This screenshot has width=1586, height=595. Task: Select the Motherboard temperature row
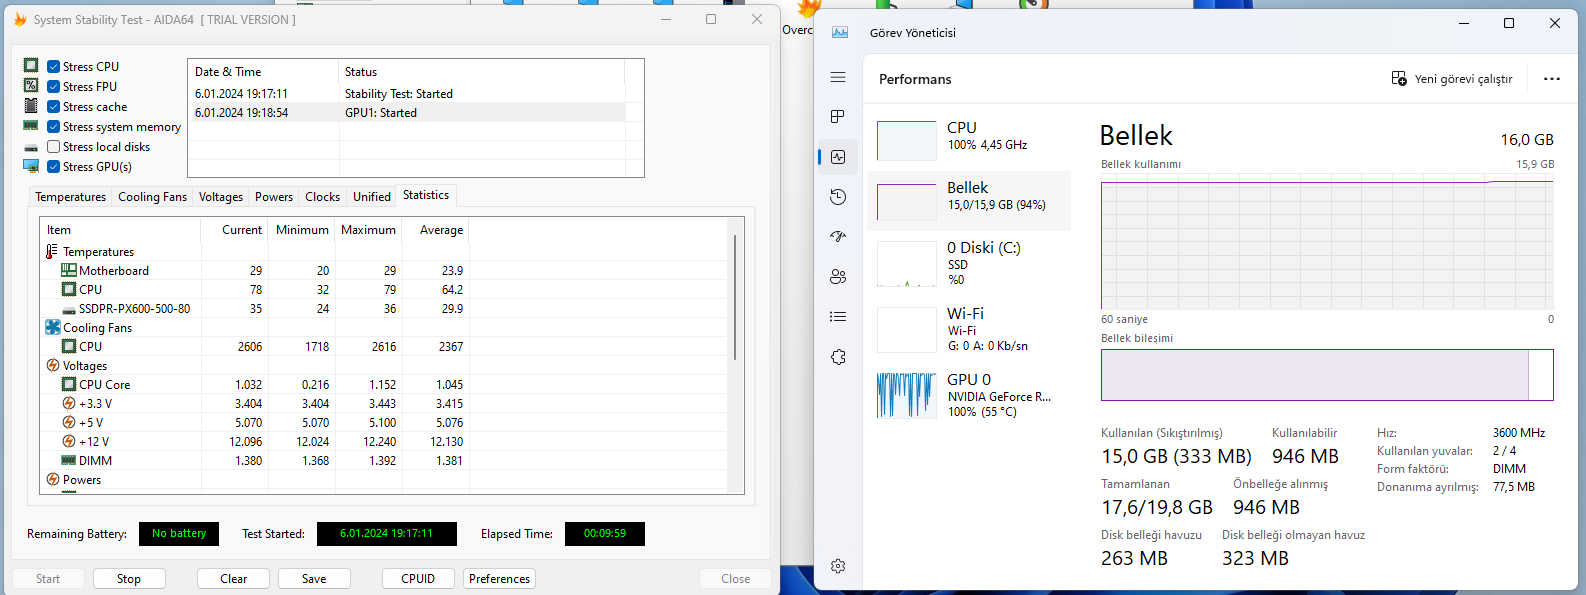[385, 271]
